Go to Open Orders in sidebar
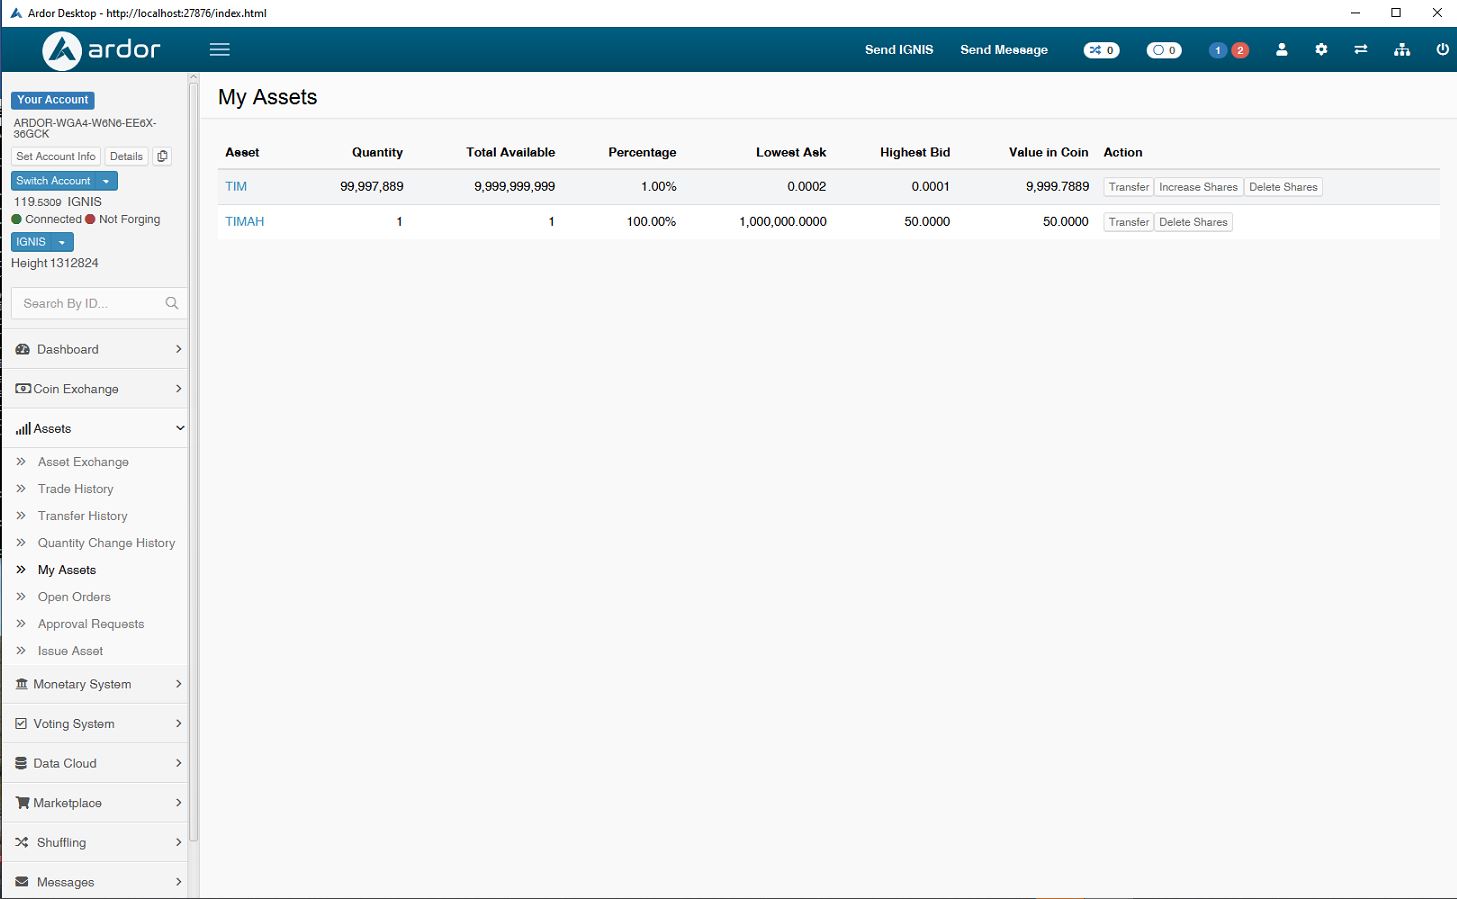The height and width of the screenshot is (899, 1457). click(74, 597)
